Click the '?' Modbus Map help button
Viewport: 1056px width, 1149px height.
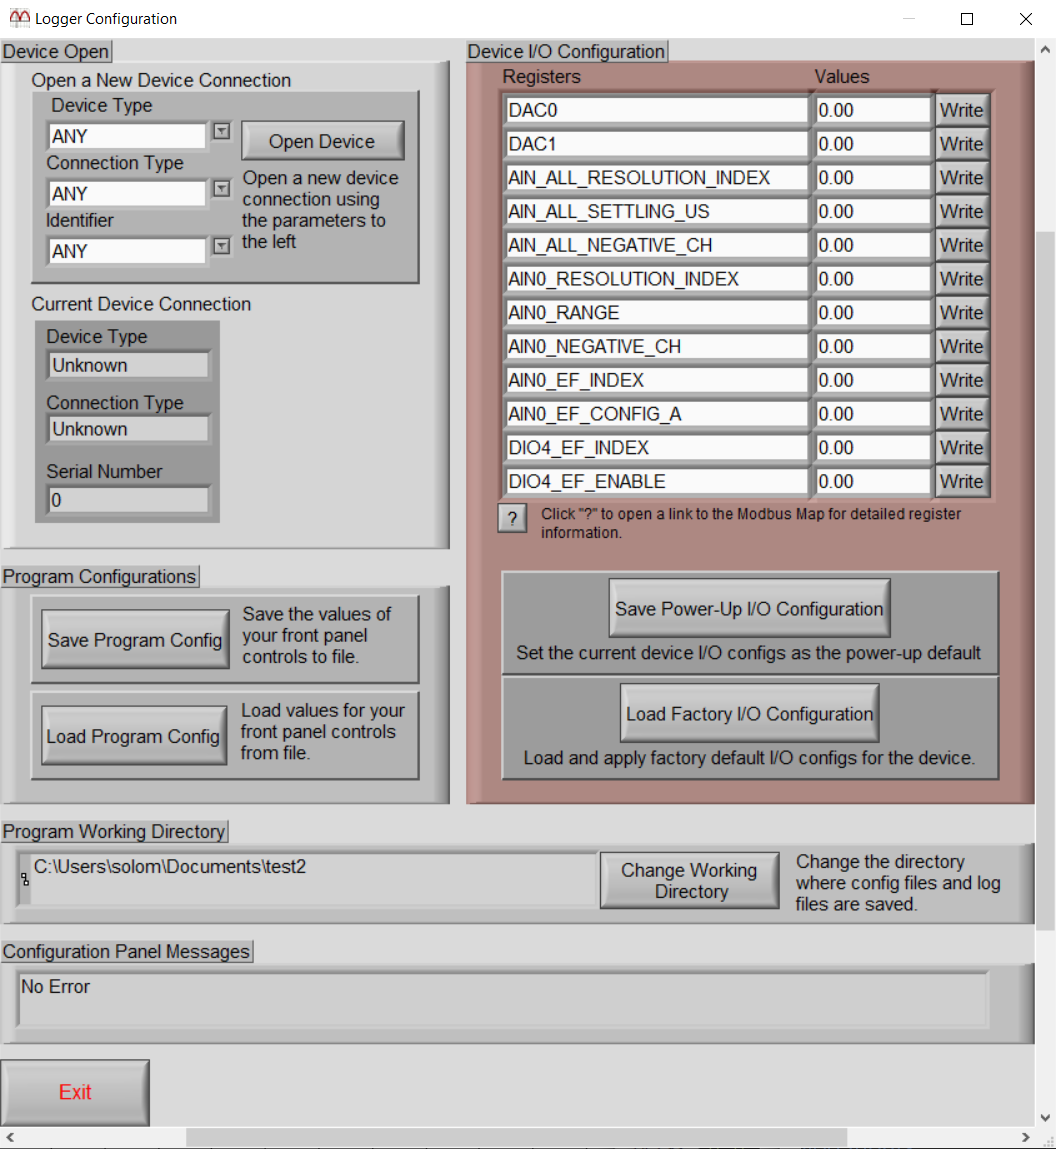(x=512, y=518)
